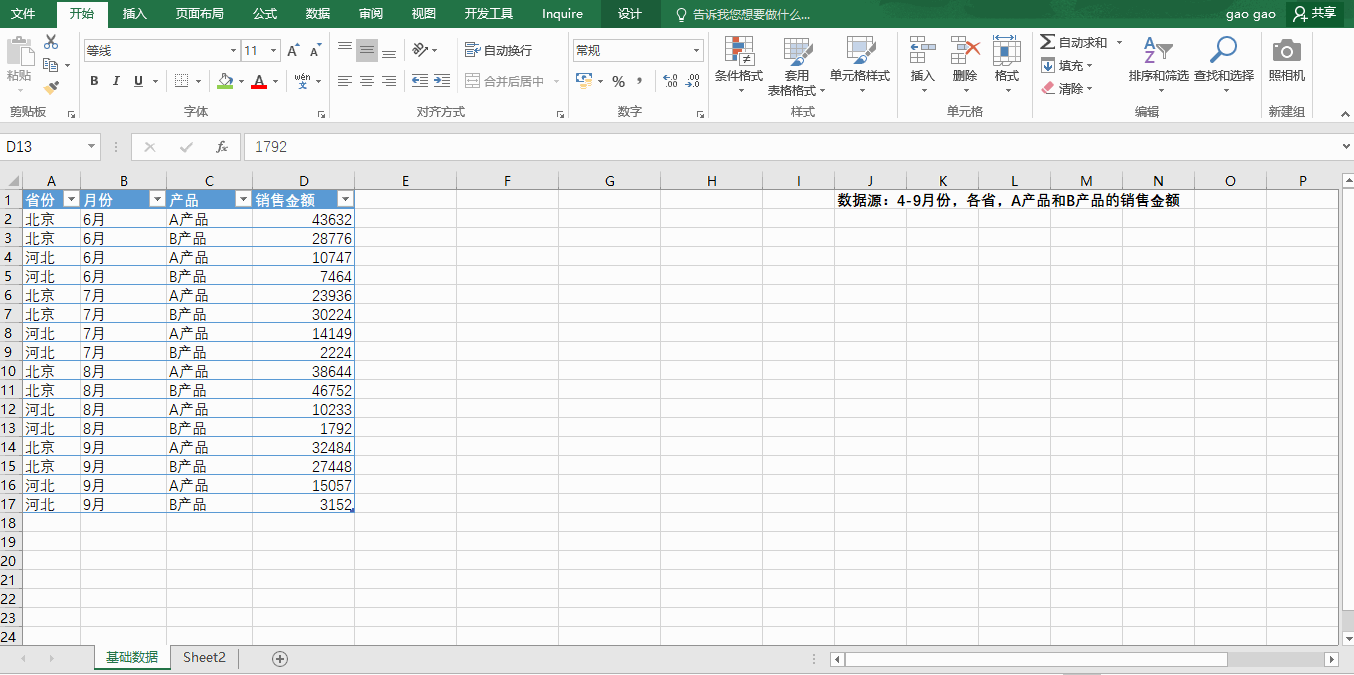Increase font size with the large A icon
The width and height of the screenshot is (1354, 675).
(293, 50)
